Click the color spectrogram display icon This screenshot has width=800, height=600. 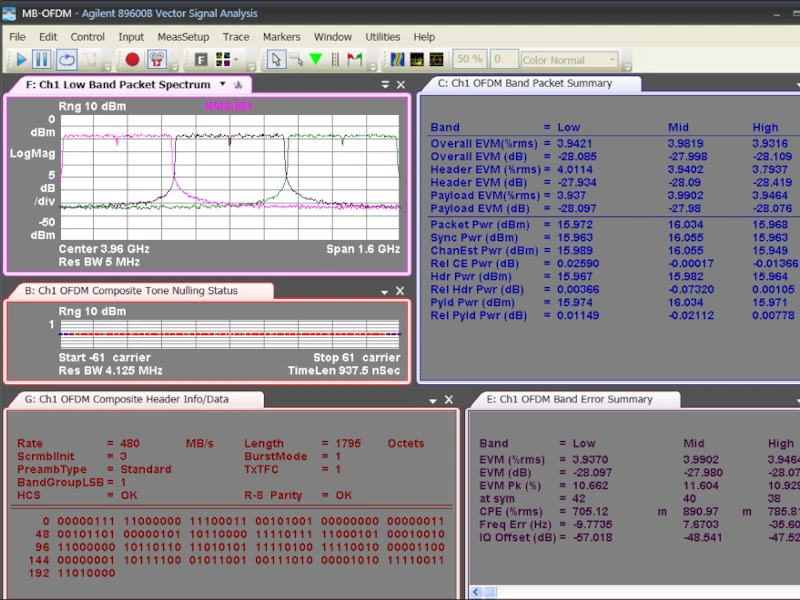(397, 60)
